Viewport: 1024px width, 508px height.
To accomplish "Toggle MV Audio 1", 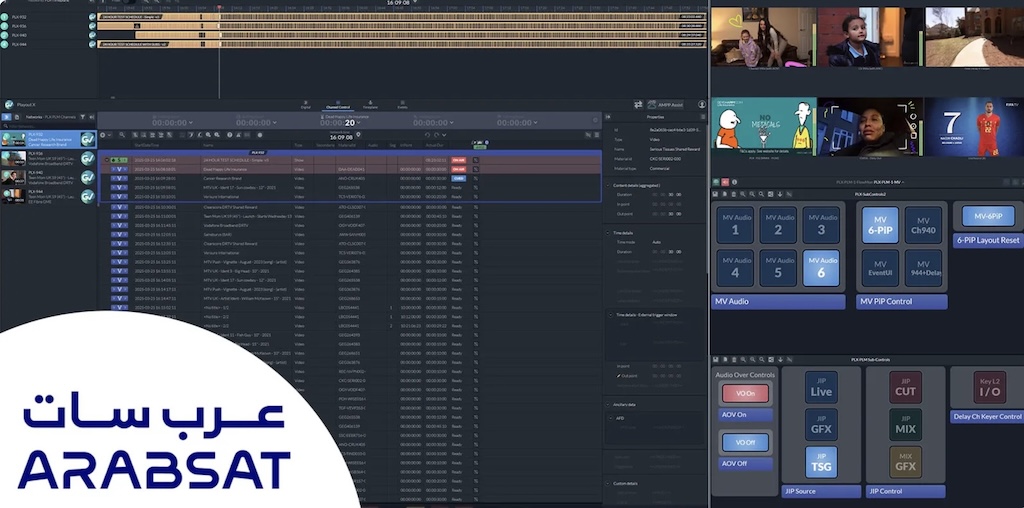I will click(735, 225).
